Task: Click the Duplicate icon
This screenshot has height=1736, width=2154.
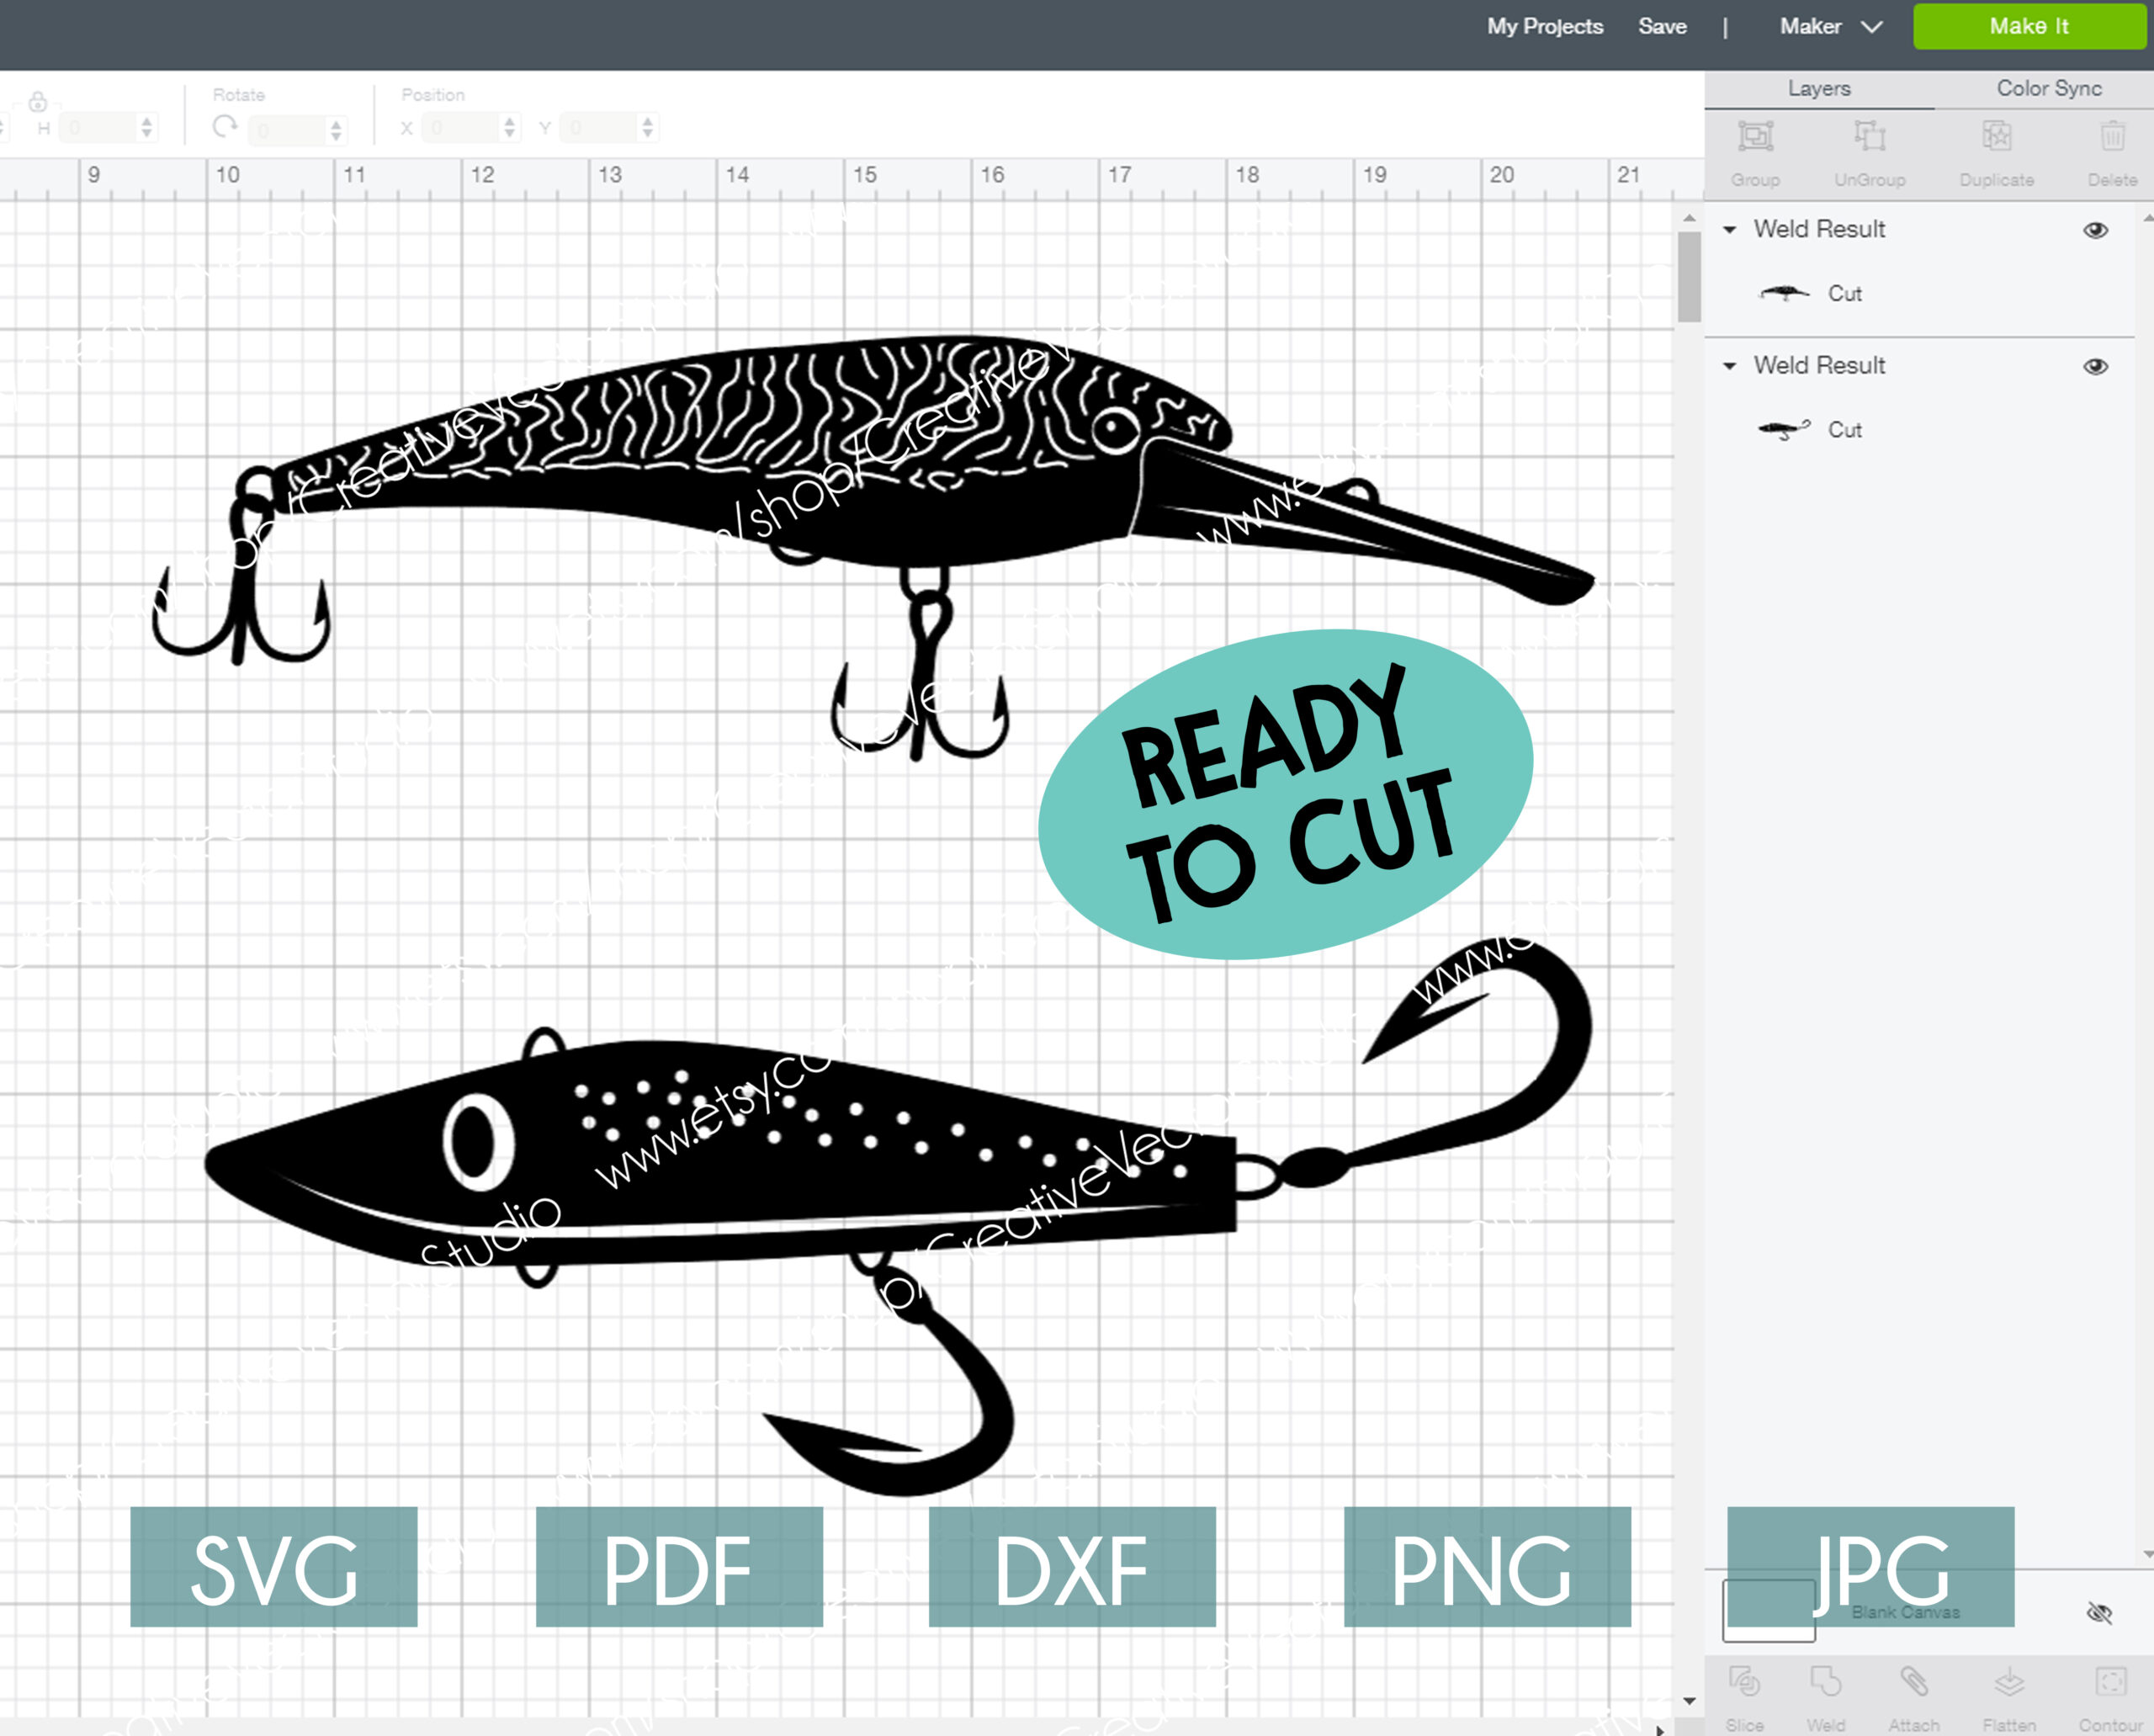Action: (1996, 136)
